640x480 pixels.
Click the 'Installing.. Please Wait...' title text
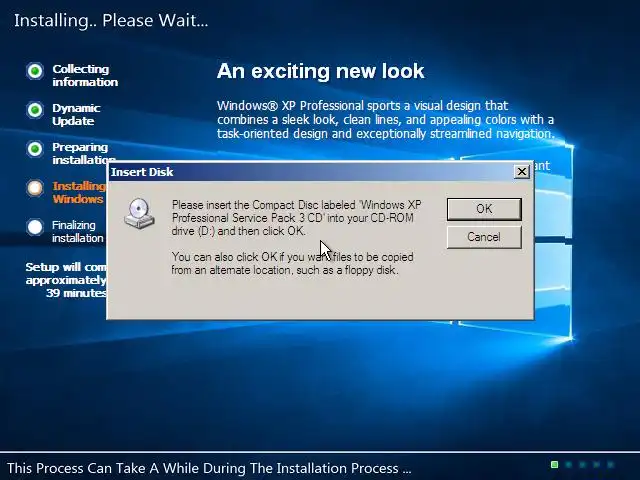111,20
